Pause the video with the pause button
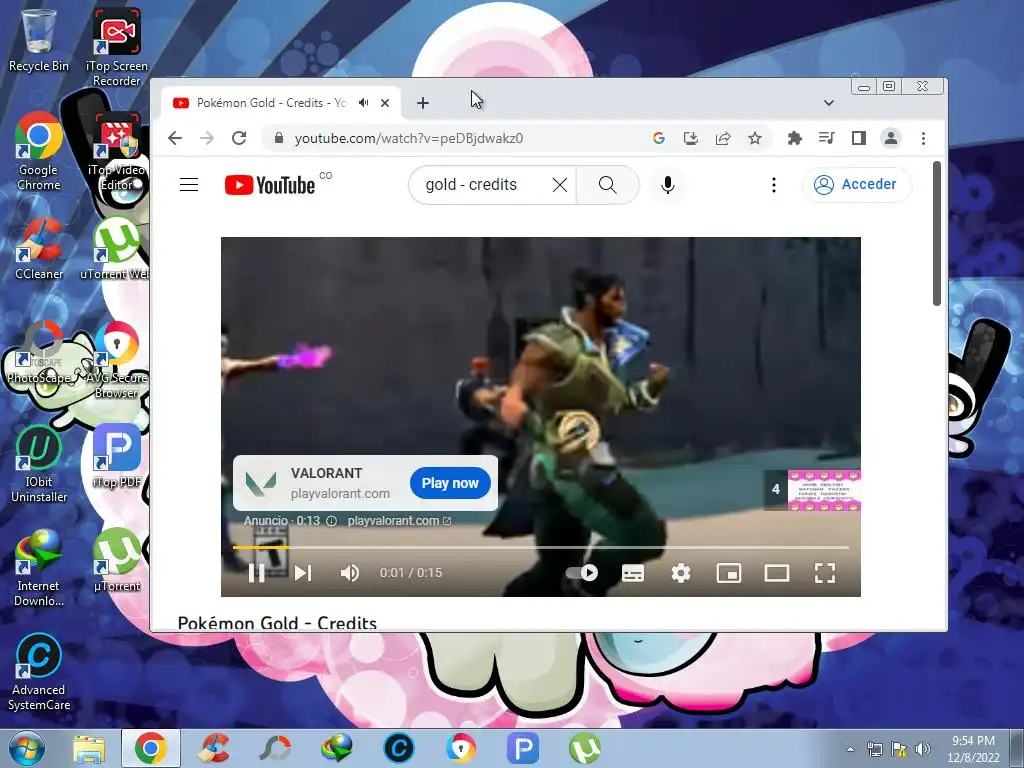The height and width of the screenshot is (768, 1024). pyautogui.click(x=257, y=573)
